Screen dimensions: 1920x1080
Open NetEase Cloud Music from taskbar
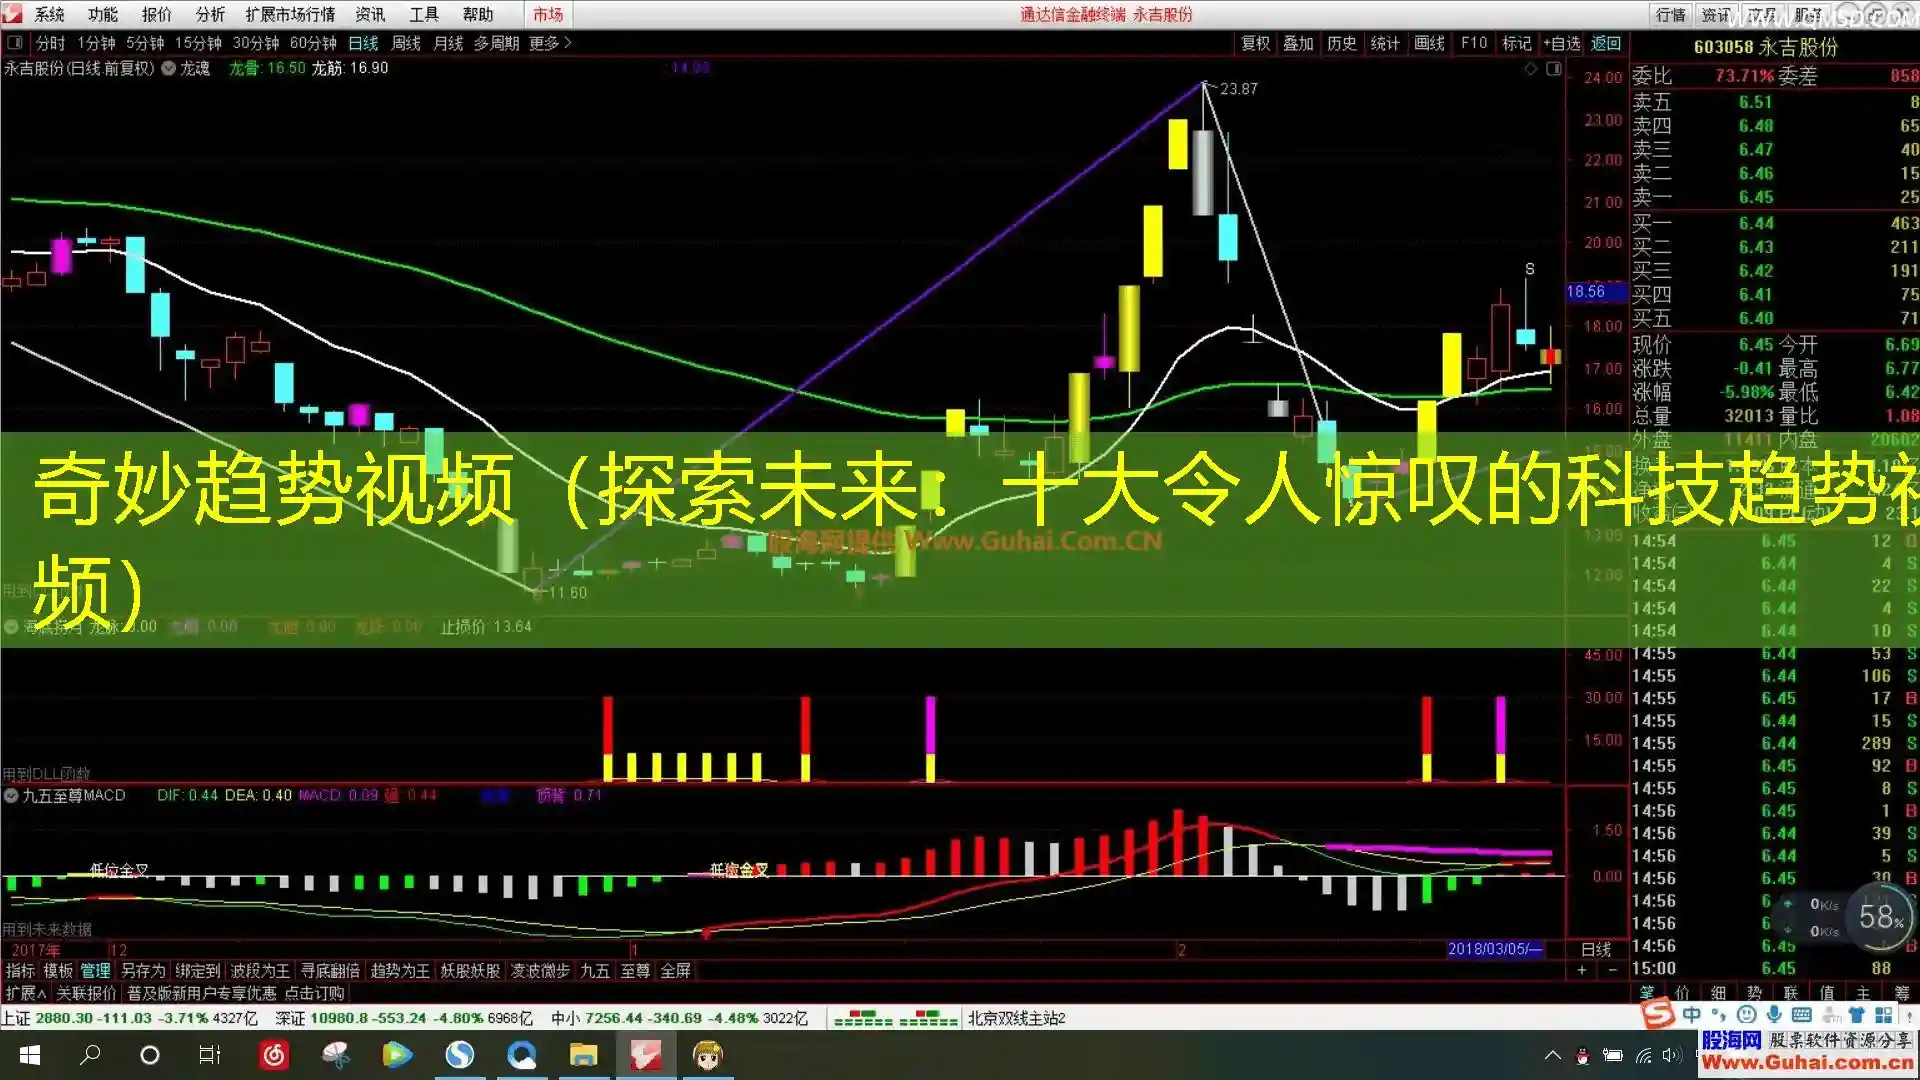(x=274, y=1055)
